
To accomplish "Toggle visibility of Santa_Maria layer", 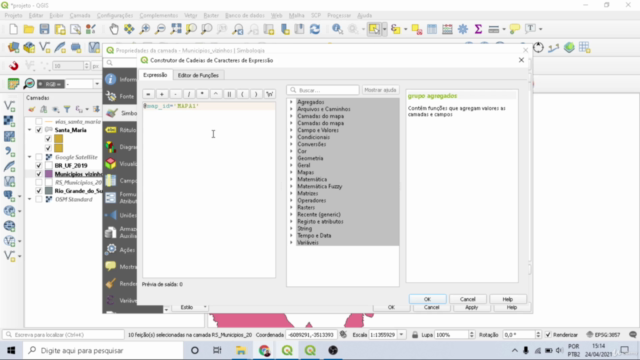I will 39,130.
